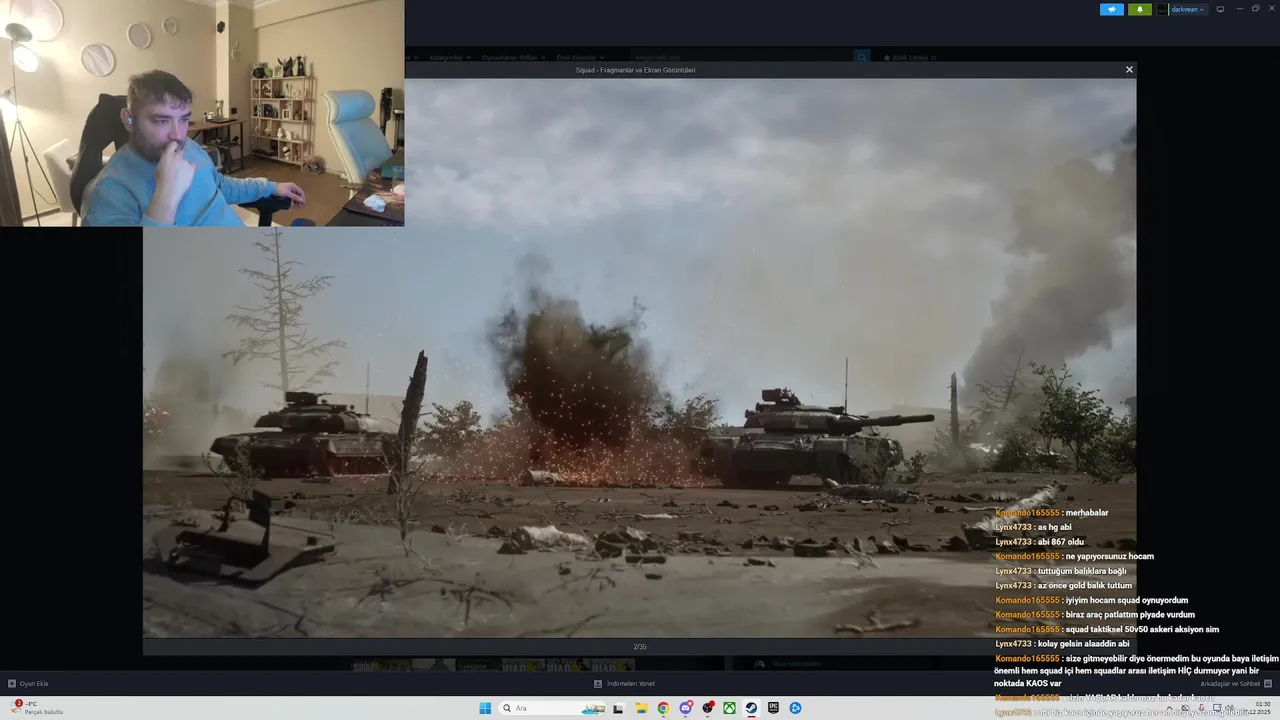Click the chat message 'abi 867 oldu'

[x=1061, y=542]
